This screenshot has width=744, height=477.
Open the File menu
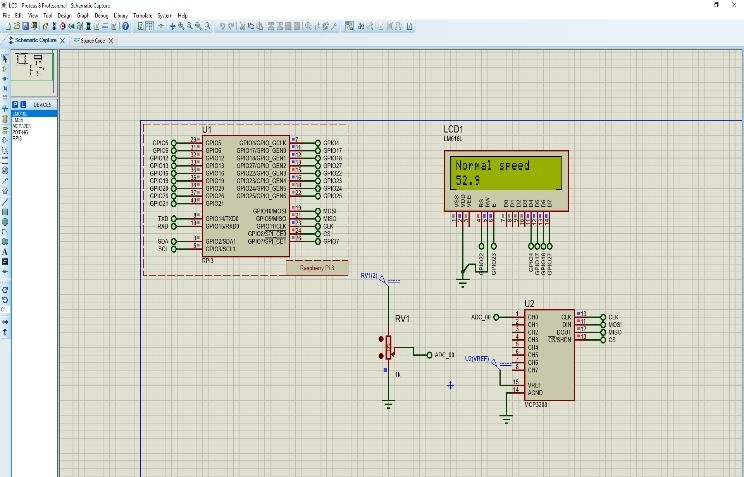7,16
